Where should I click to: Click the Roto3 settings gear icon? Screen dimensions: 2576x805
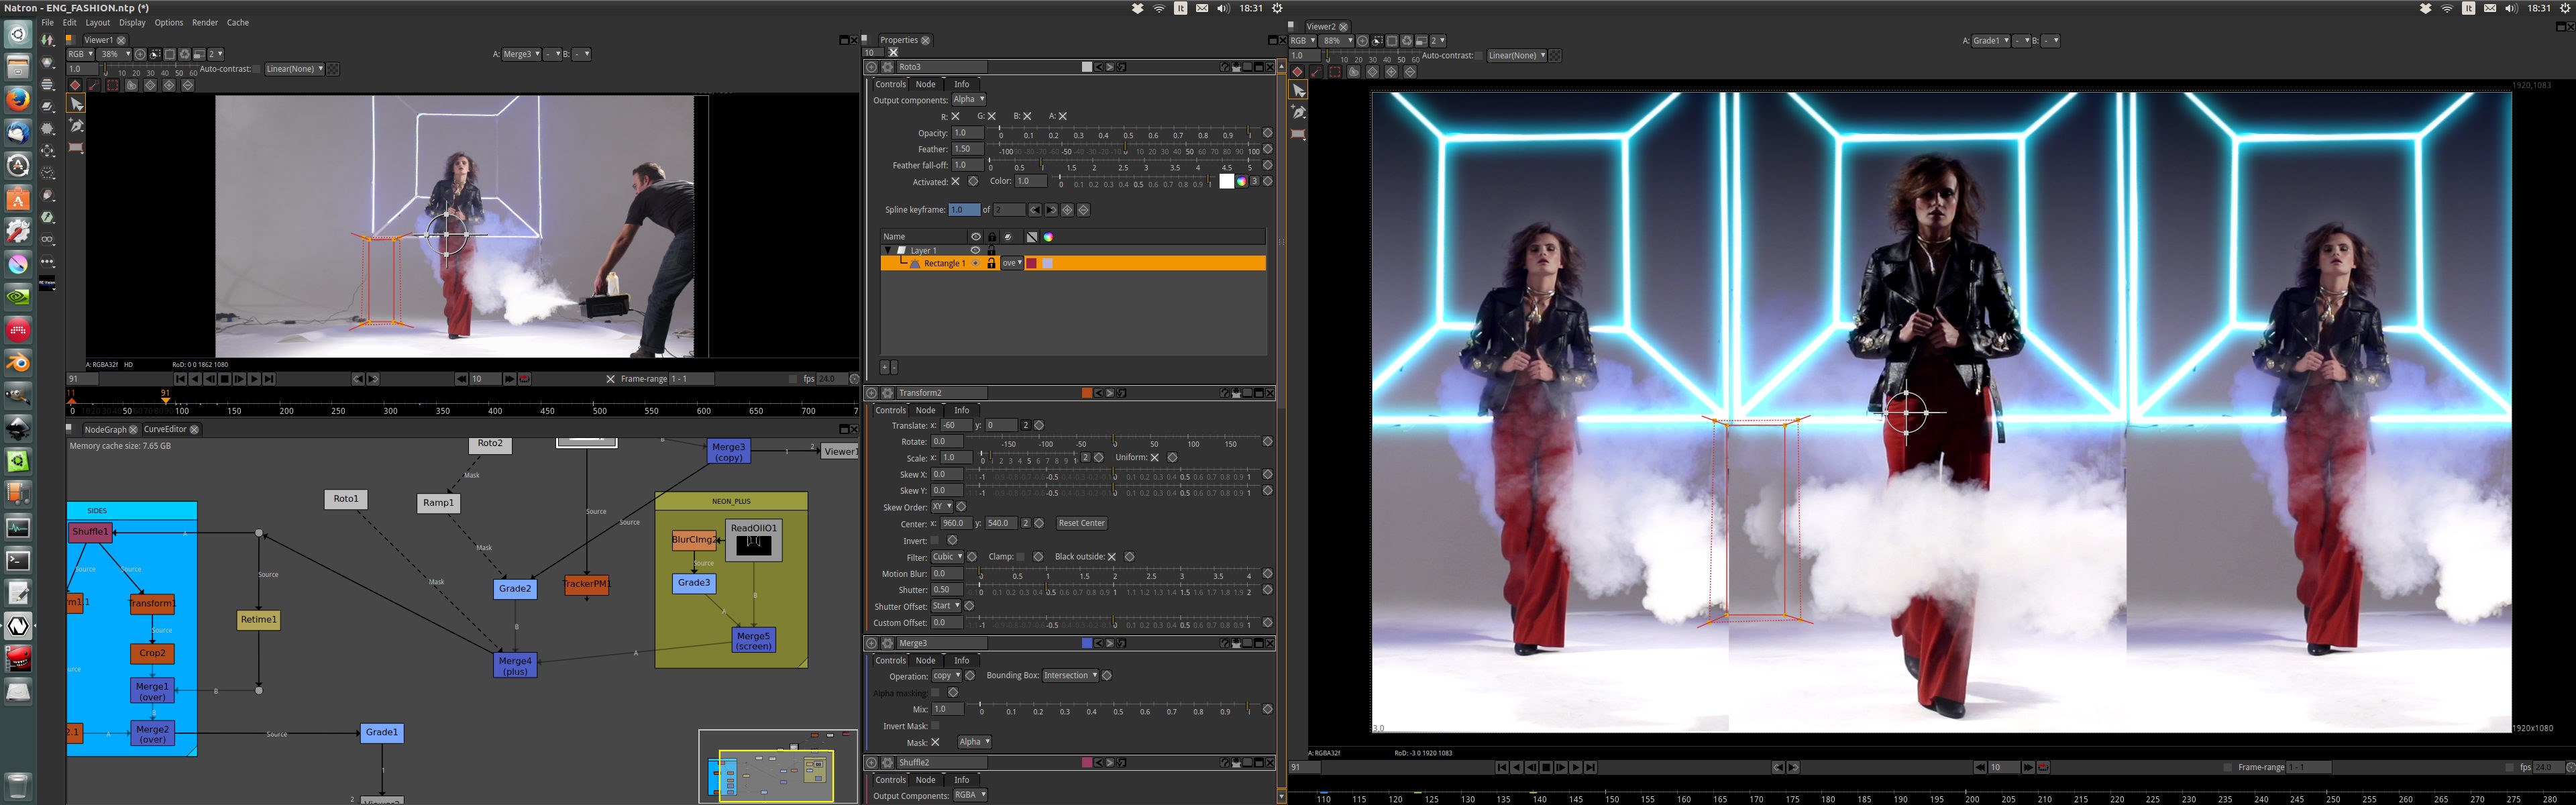click(x=887, y=67)
